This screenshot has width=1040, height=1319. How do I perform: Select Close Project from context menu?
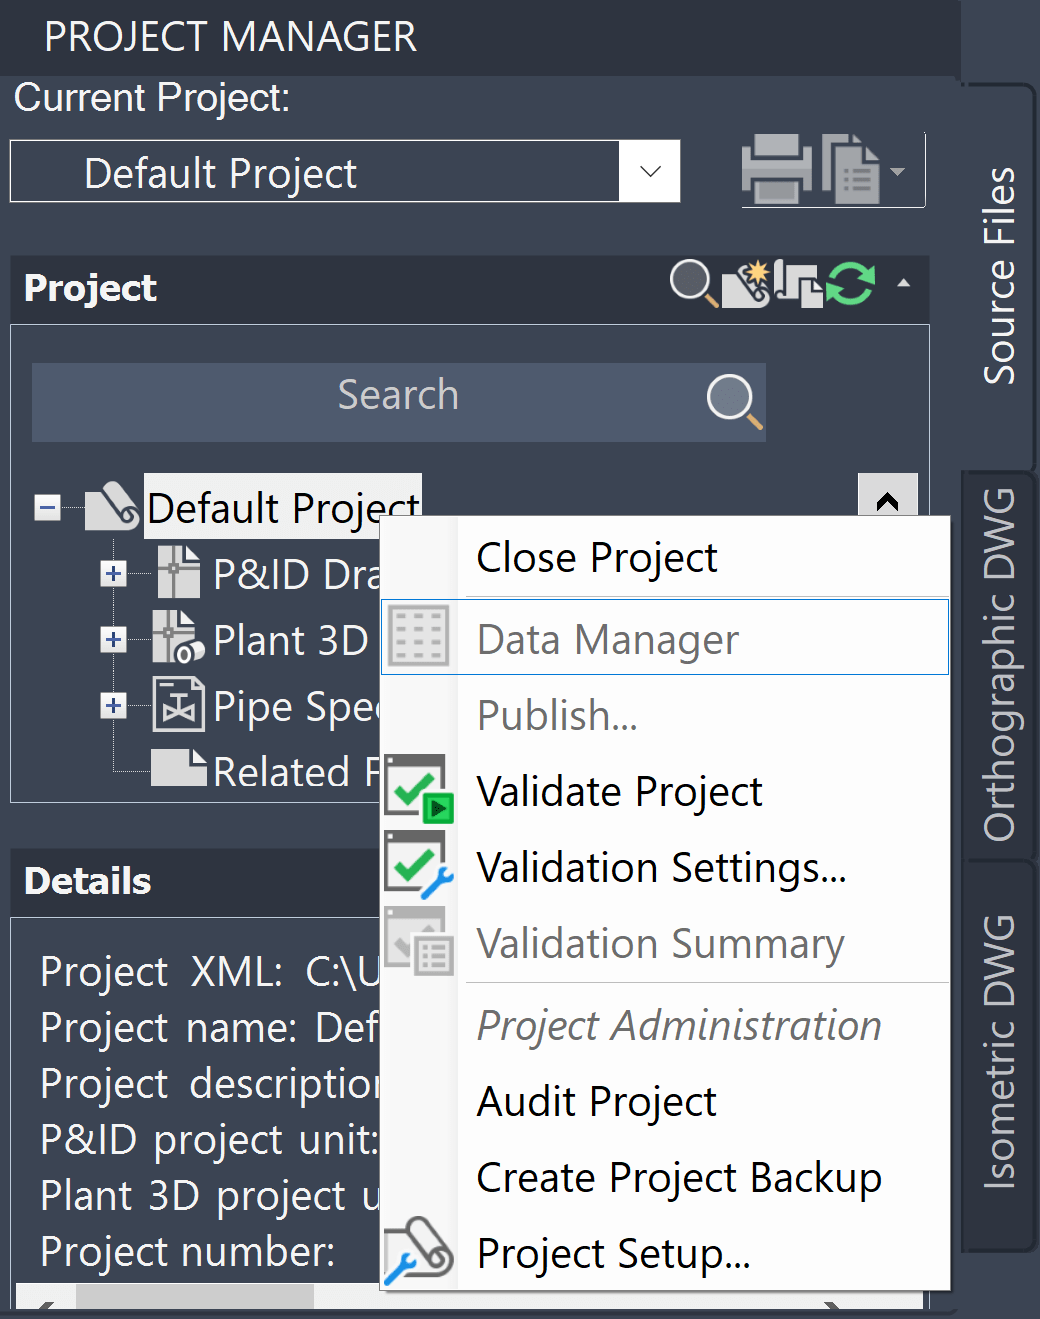[597, 558]
